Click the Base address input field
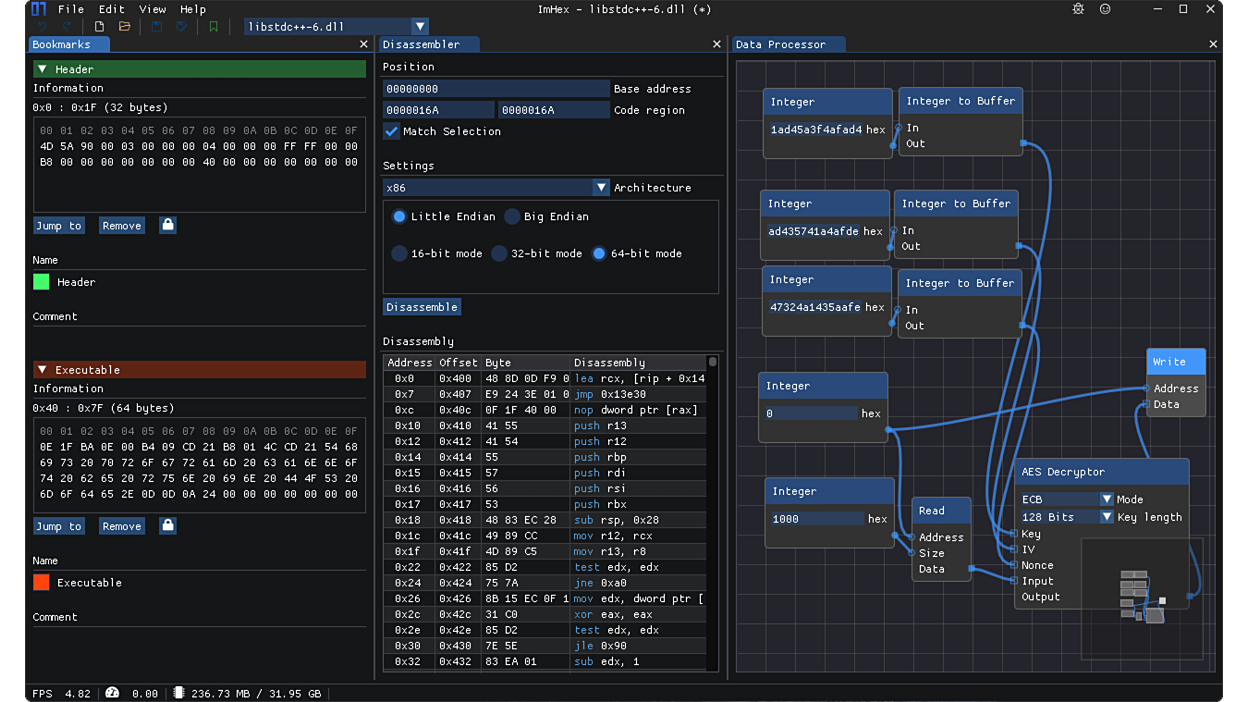The image size is (1248, 702). [x=496, y=89]
